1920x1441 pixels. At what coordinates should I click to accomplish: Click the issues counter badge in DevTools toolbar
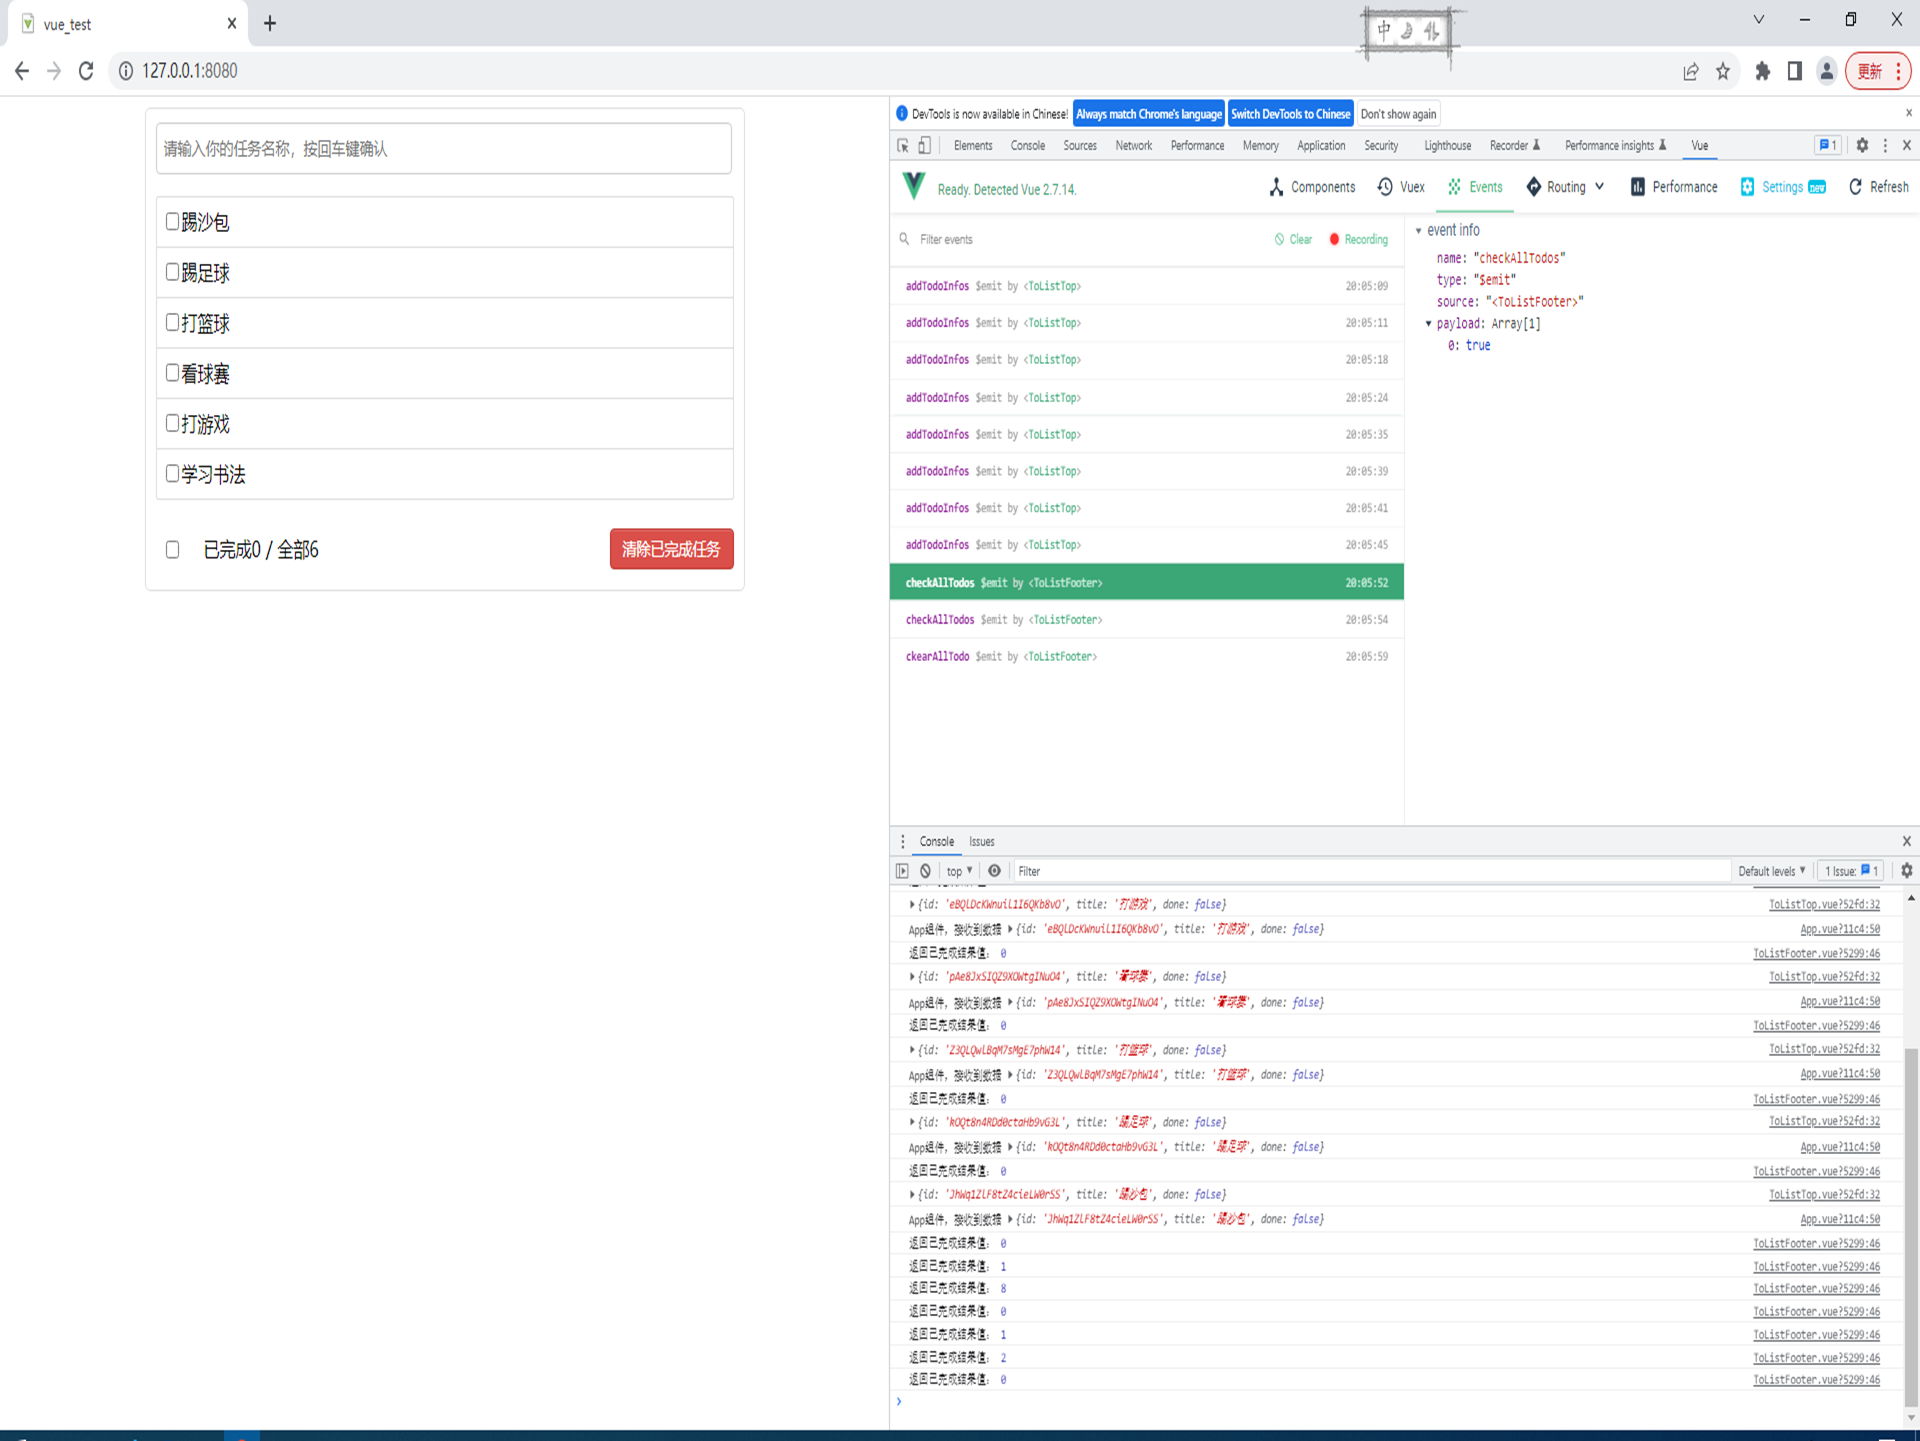1827,146
